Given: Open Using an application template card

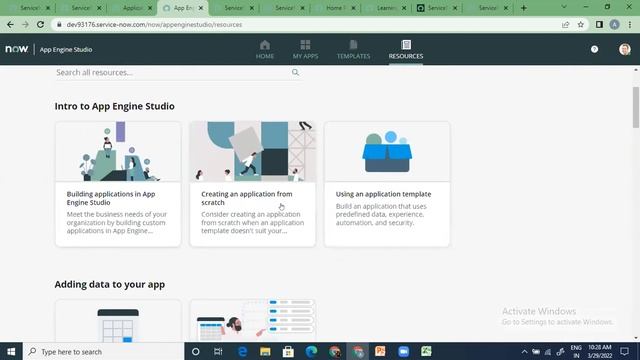Looking at the screenshot, I should click(387, 184).
